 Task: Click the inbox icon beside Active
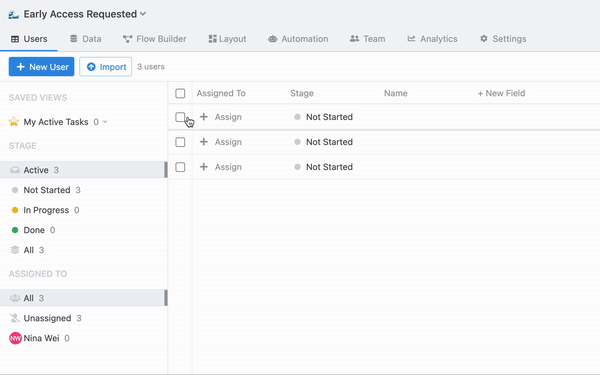click(x=15, y=170)
